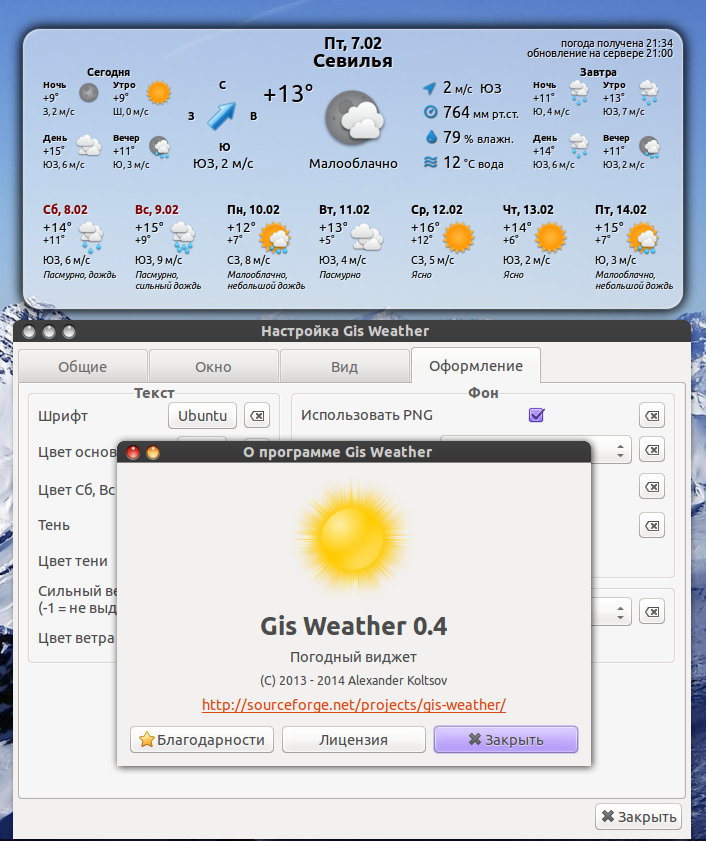Click the Пт, 14.02 sun-rain icon
Screen dimensions: 706x841
coord(643,238)
